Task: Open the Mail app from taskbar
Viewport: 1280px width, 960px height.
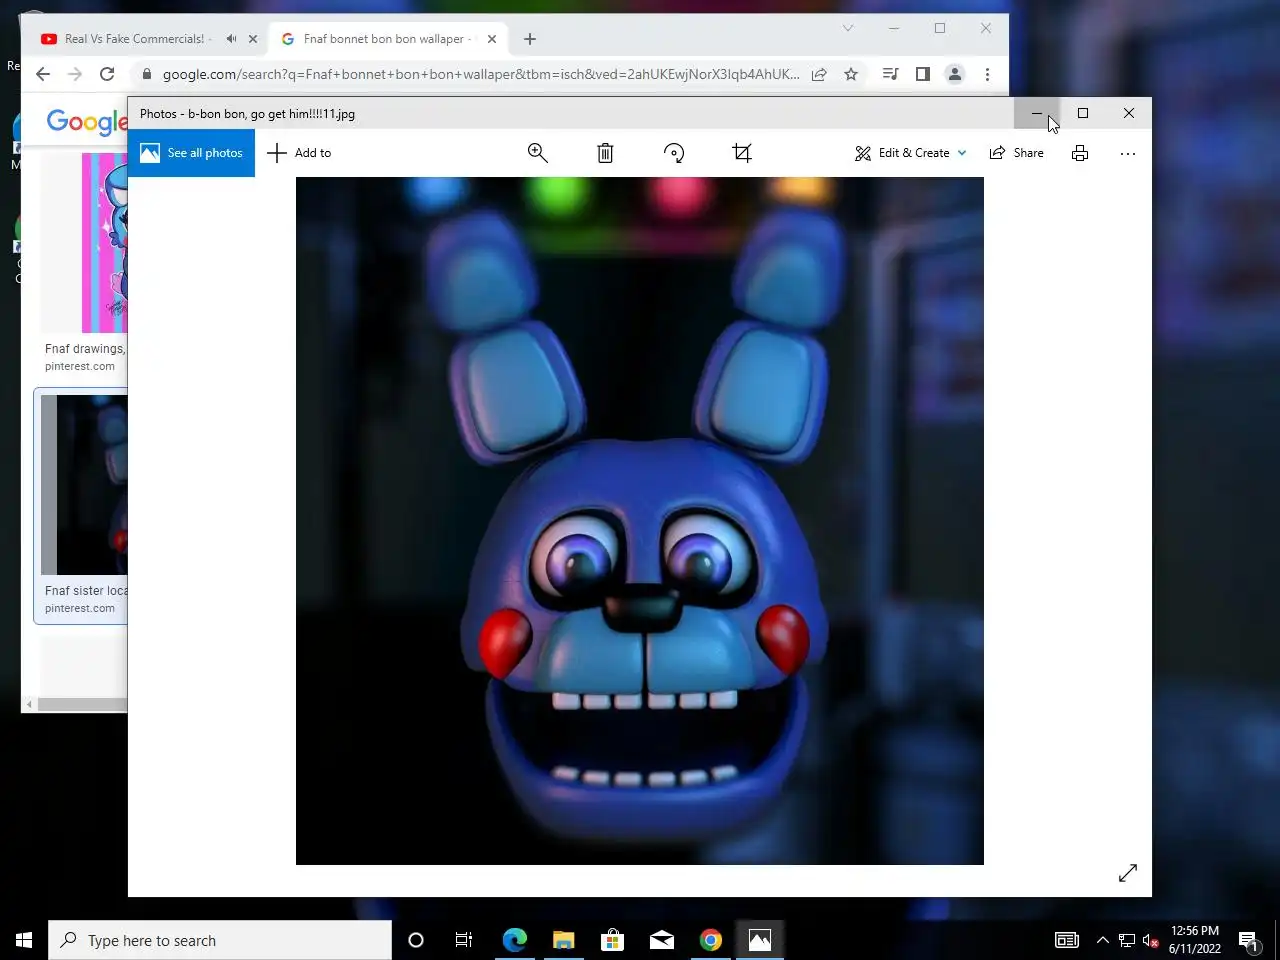Action: tap(662, 940)
